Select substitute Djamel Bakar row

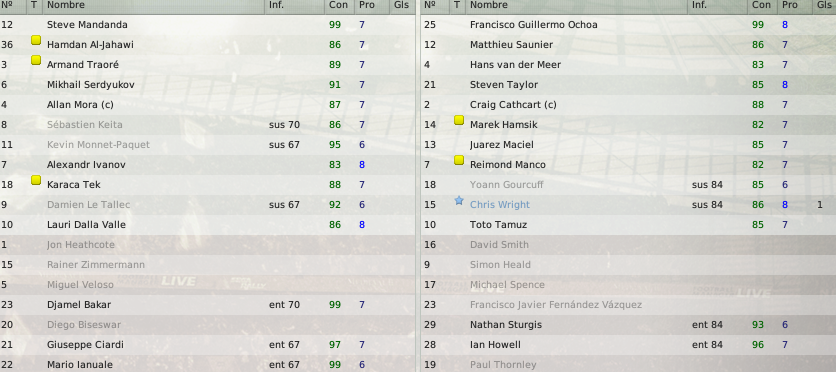click(x=207, y=305)
